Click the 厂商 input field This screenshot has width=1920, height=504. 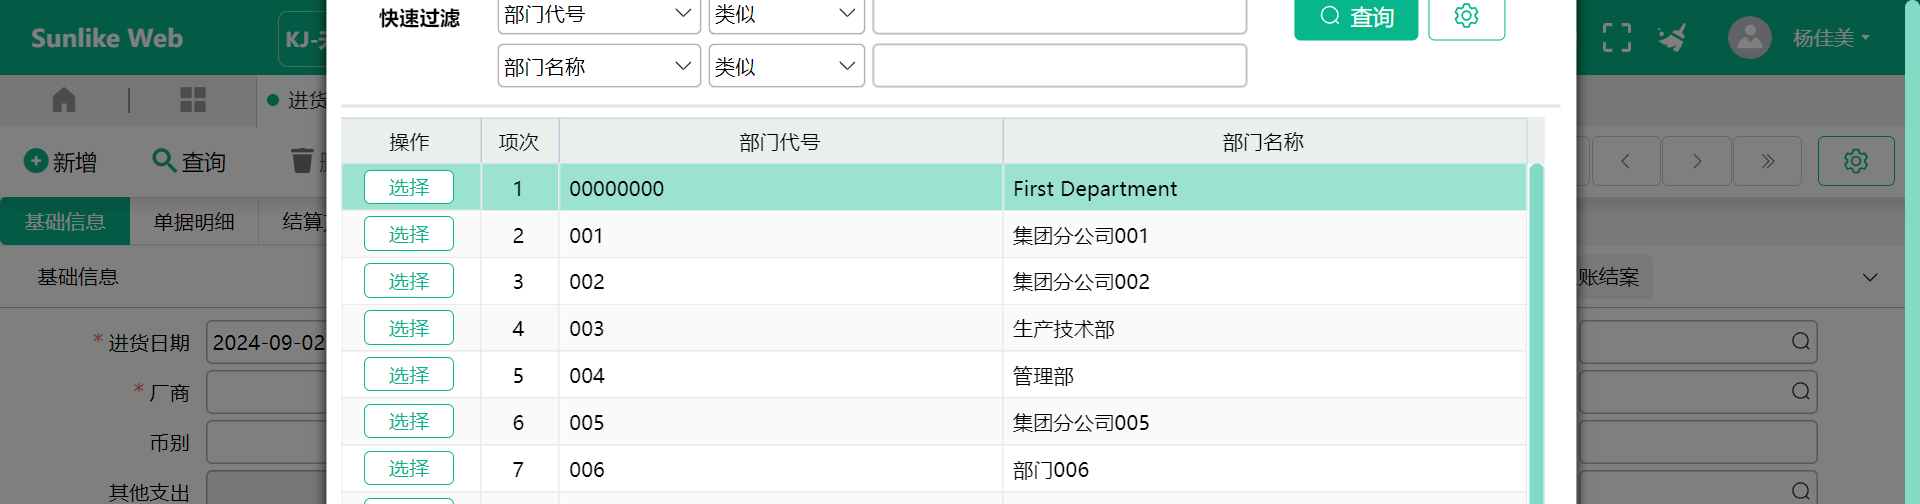[267, 392]
